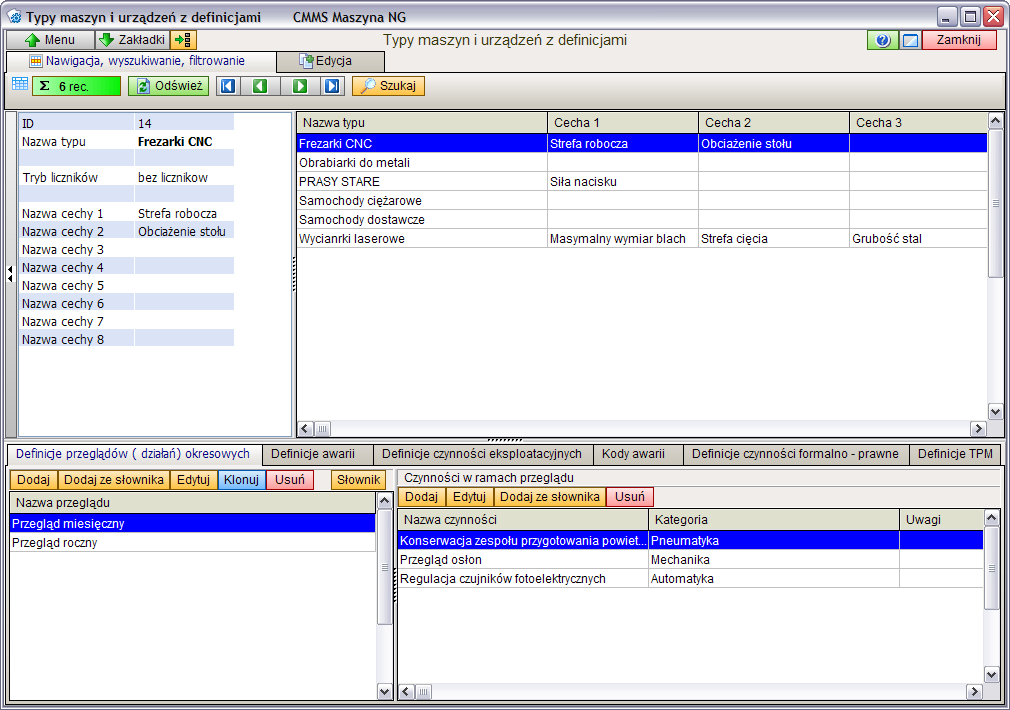Click the green 6 rec. record counter

pyautogui.click(x=77, y=86)
